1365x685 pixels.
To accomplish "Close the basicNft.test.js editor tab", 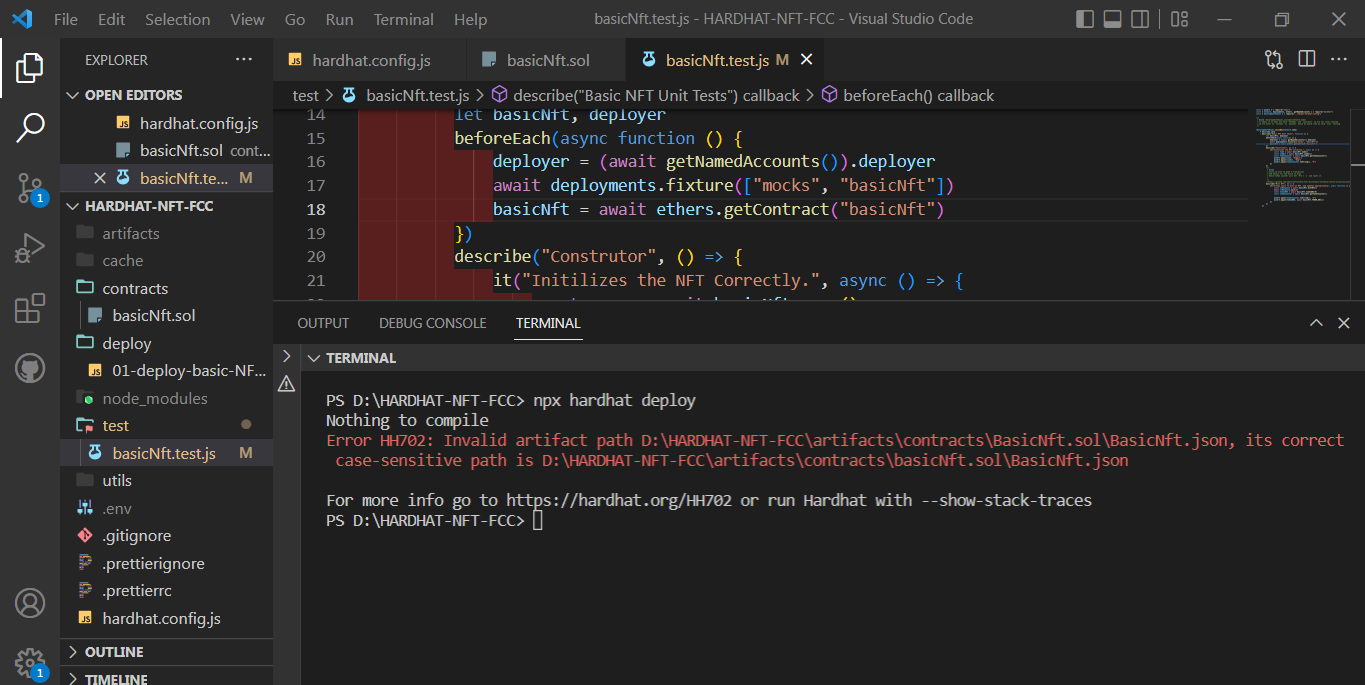I will (x=807, y=60).
